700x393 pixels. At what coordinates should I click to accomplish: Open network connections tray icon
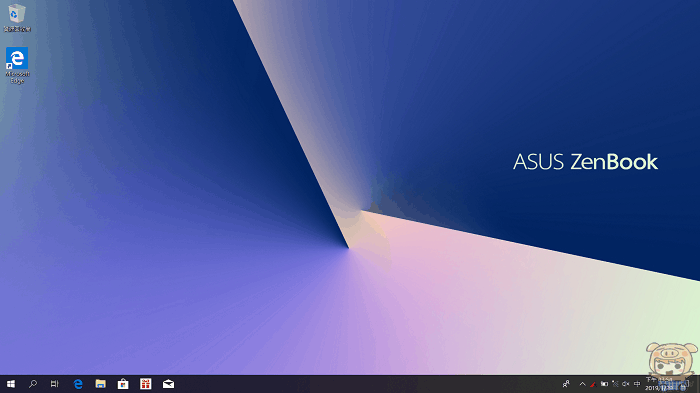615,384
